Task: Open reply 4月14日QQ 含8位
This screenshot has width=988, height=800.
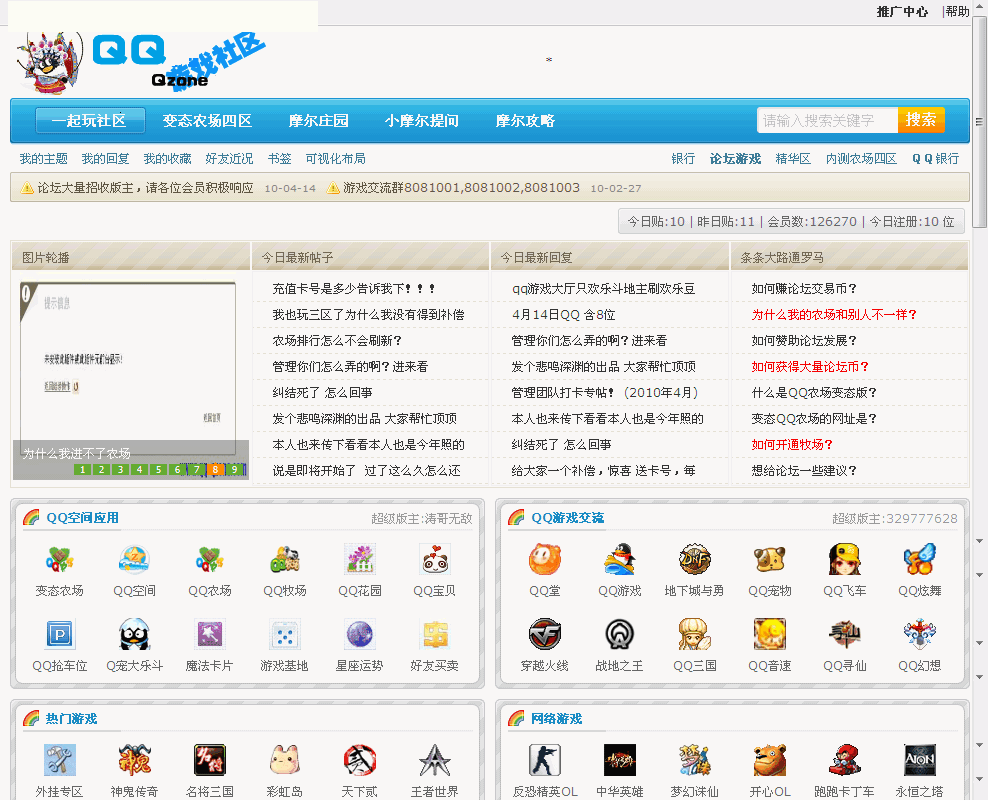Action: [563, 315]
